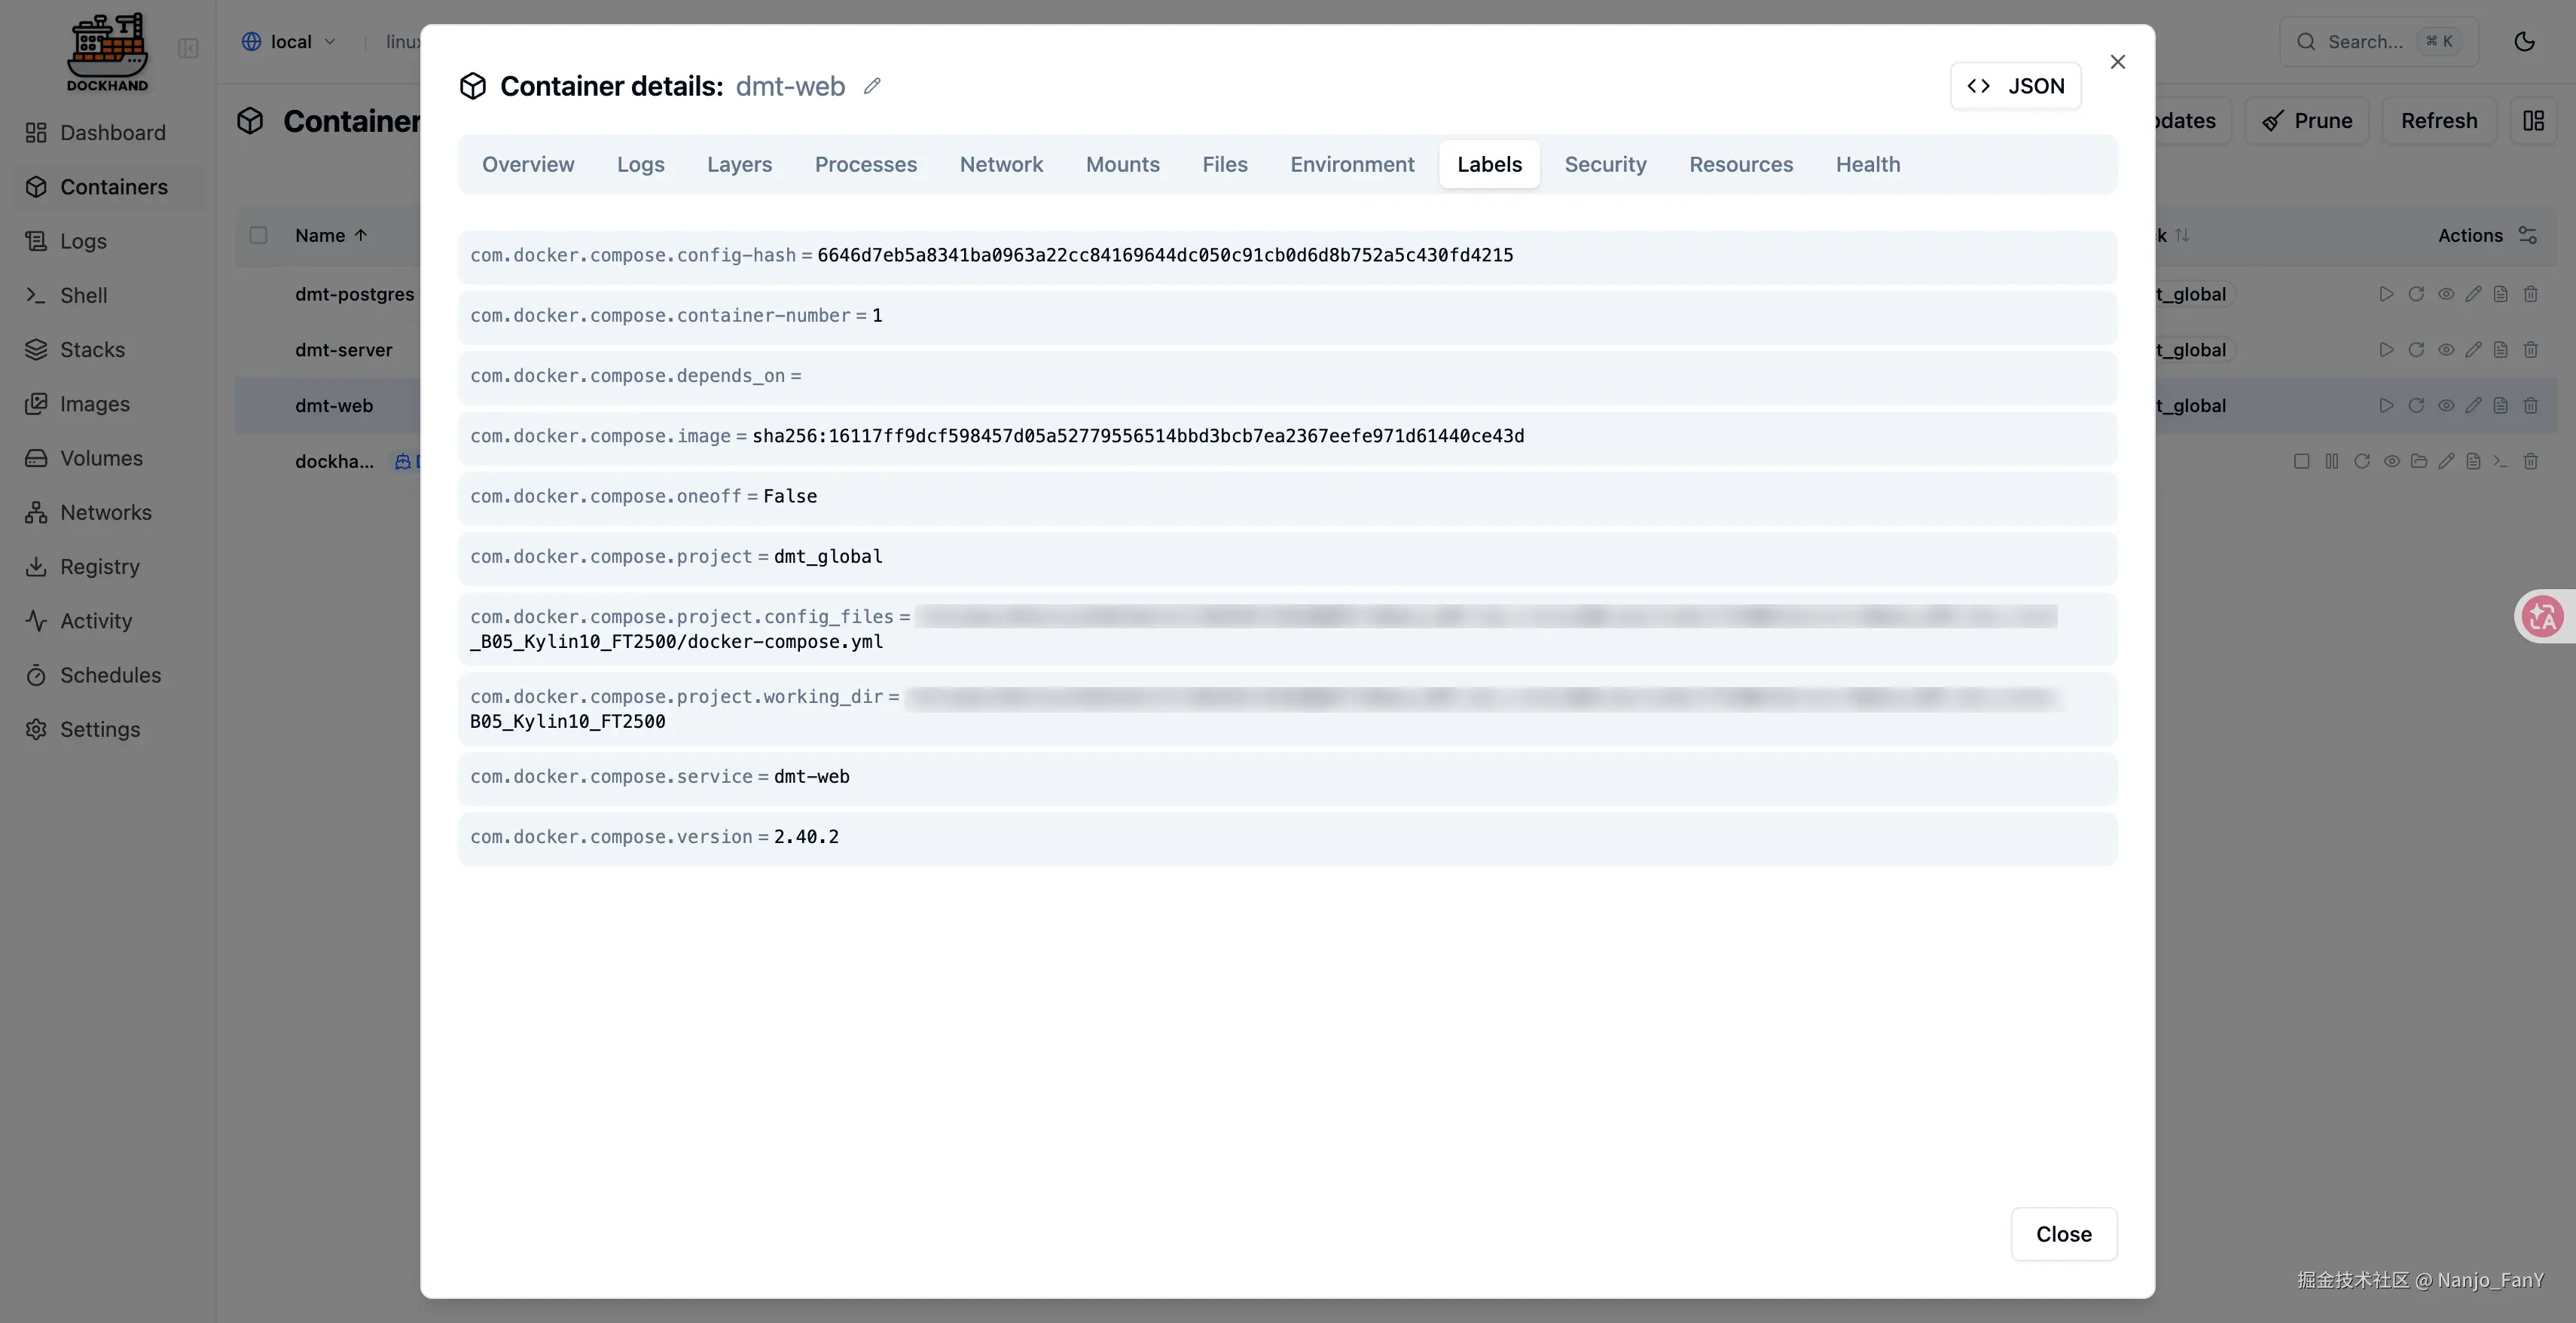The width and height of the screenshot is (2576, 1323).
Task: Open column settings next to Actions header
Action: 2528,235
